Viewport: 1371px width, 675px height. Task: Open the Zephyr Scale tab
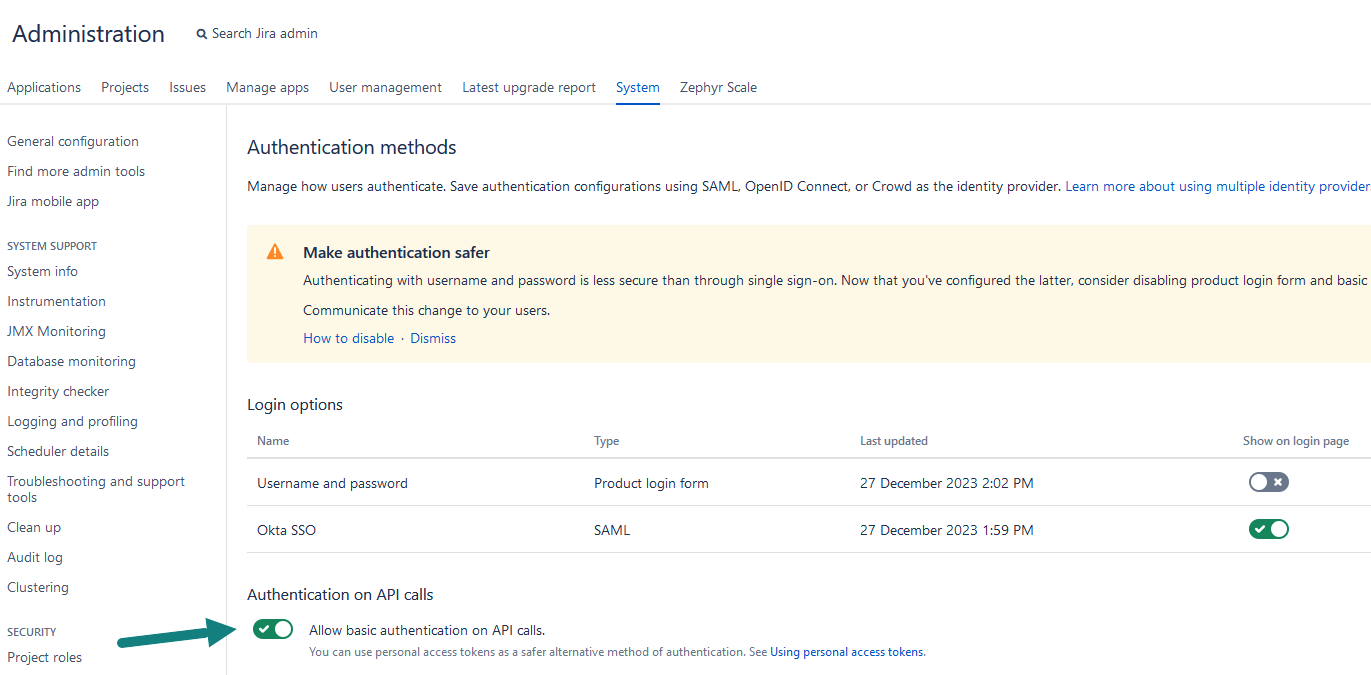point(718,88)
